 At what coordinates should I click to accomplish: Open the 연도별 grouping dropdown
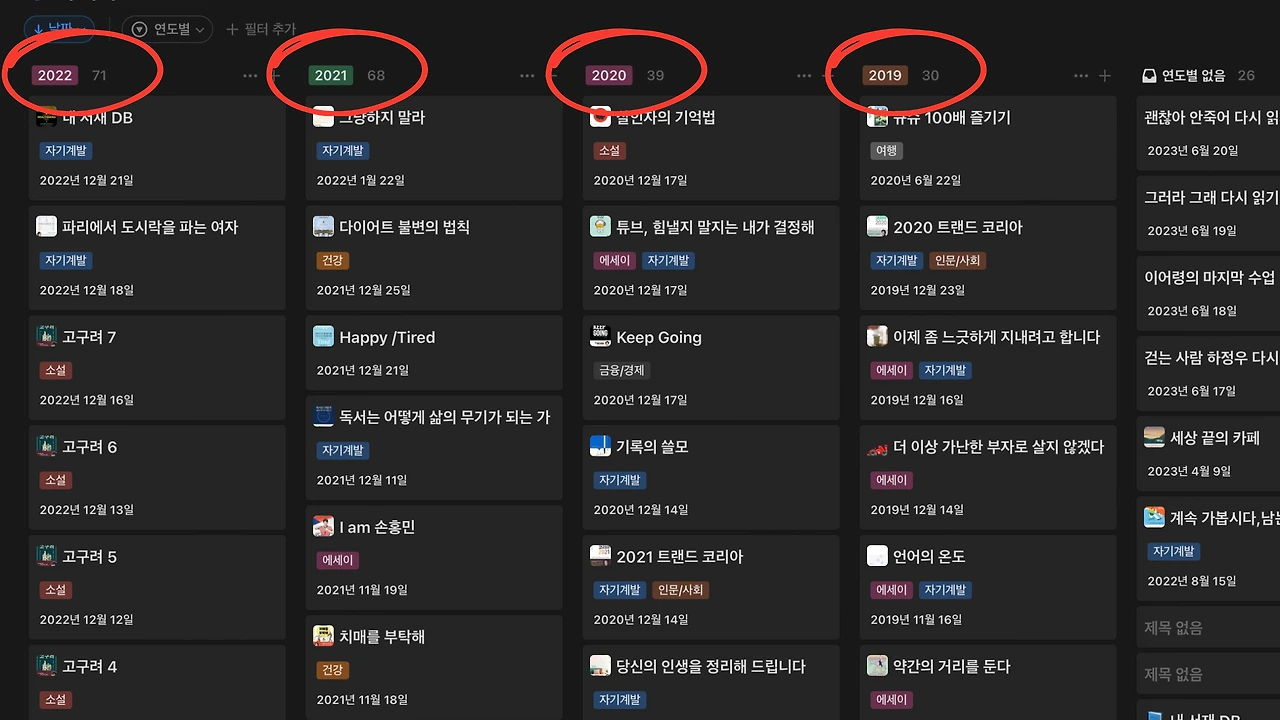[x=167, y=30]
